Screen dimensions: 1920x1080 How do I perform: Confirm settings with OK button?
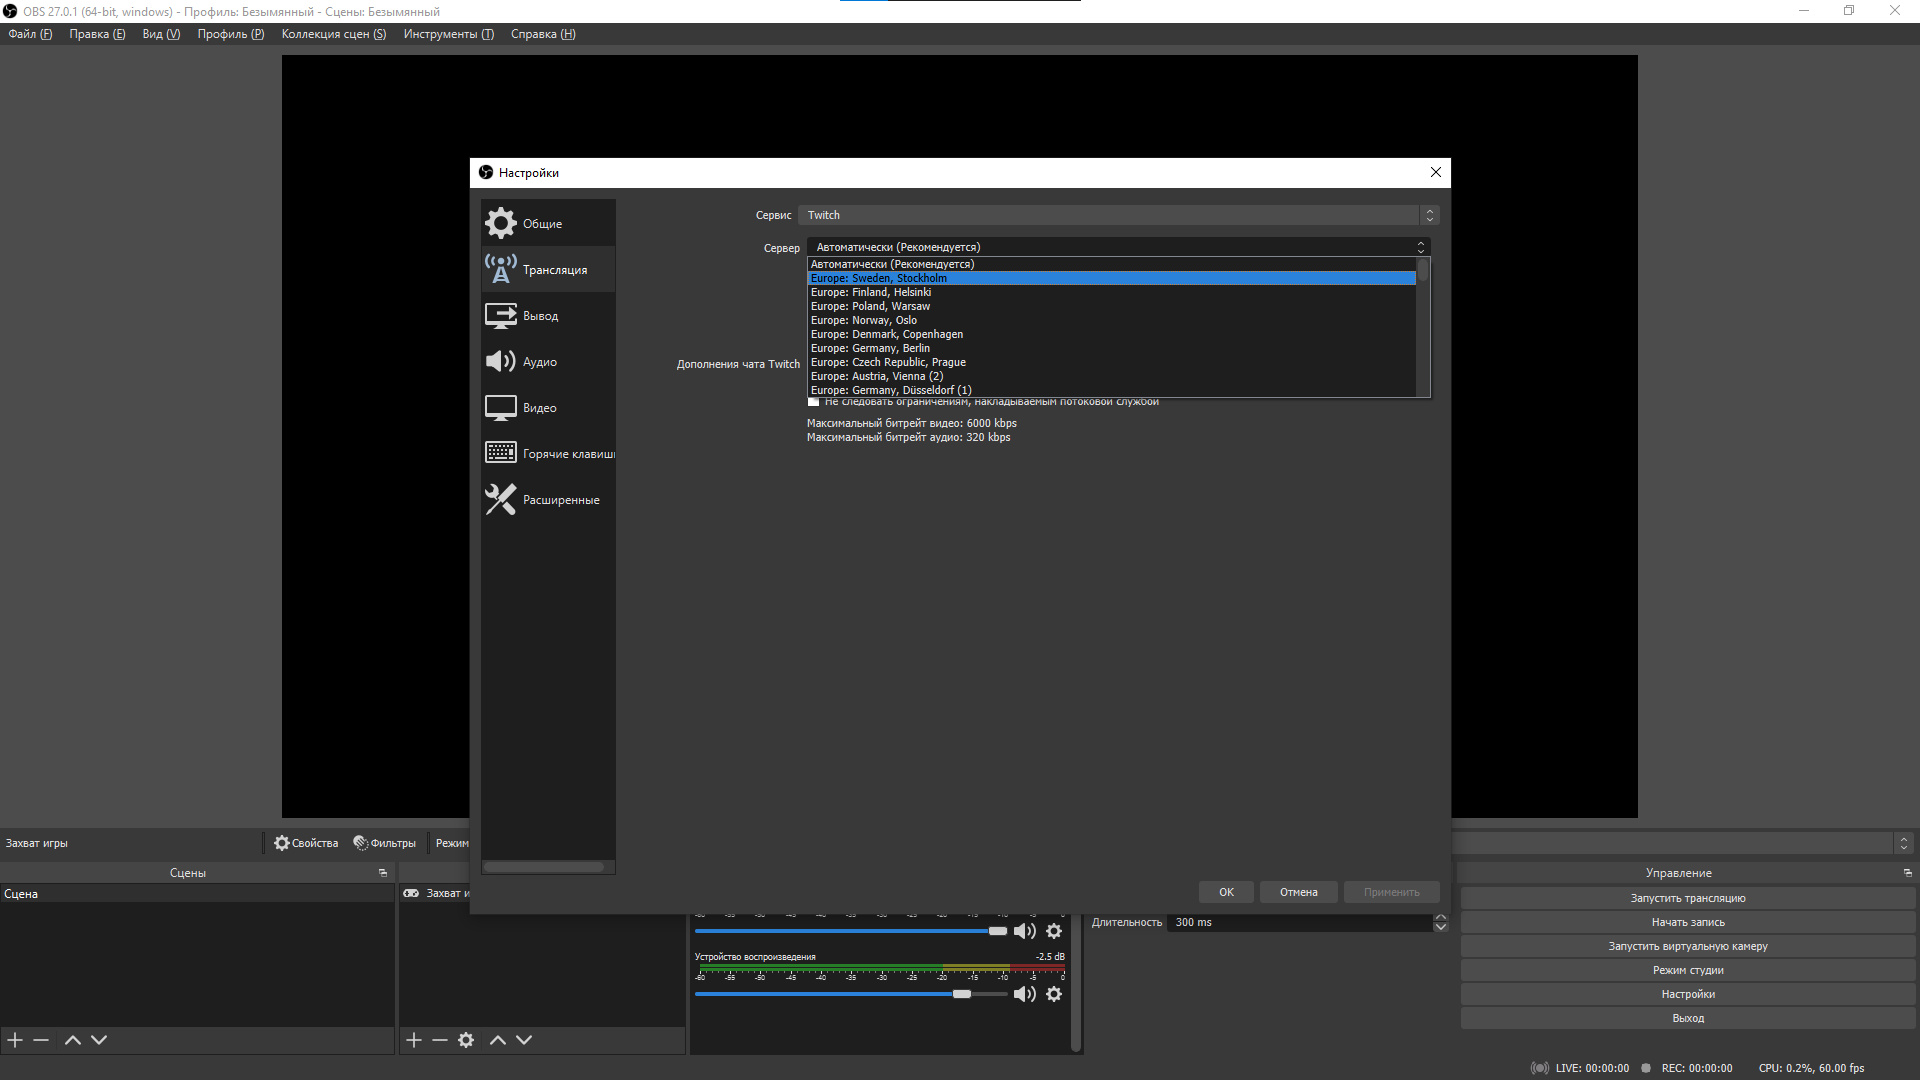pyautogui.click(x=1226, y=892)
